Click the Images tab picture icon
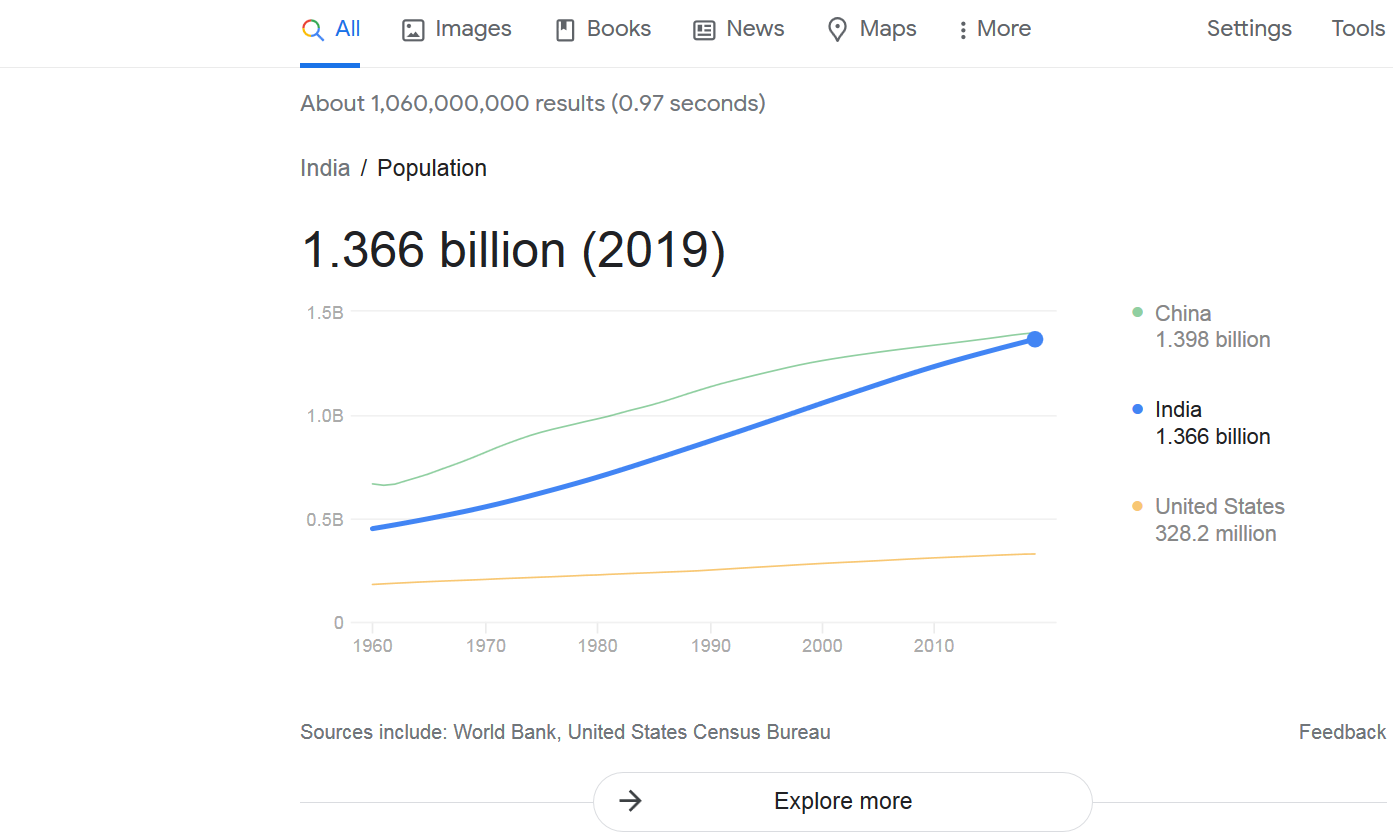This screenshot has width=1393, height=836. (413, 30)
